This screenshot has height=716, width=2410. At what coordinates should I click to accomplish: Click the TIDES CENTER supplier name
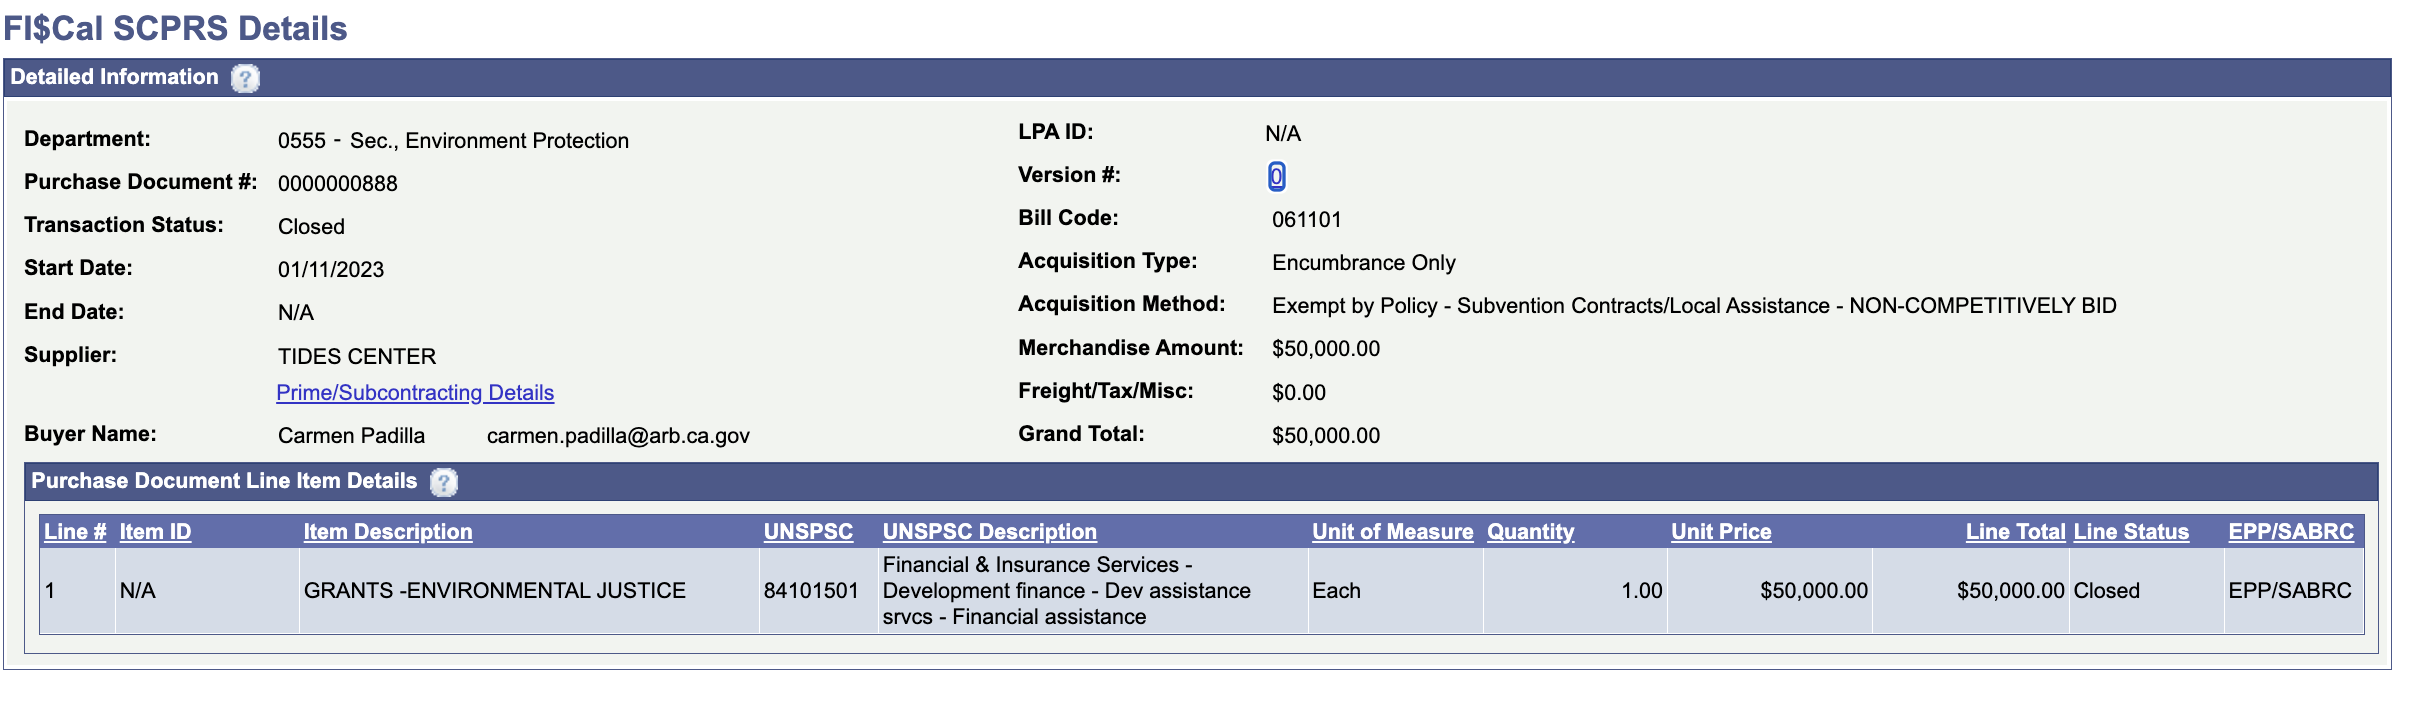click(357, 357)
